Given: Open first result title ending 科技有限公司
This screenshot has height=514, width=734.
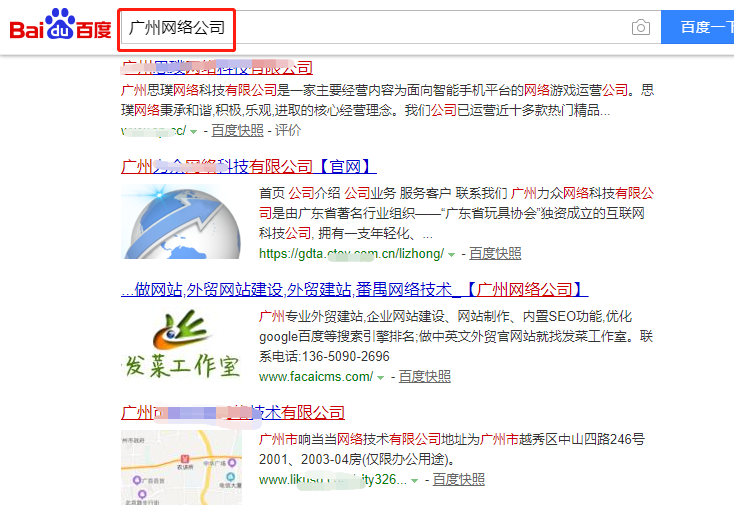Looking at the screenshot, I should click(217, 68).
